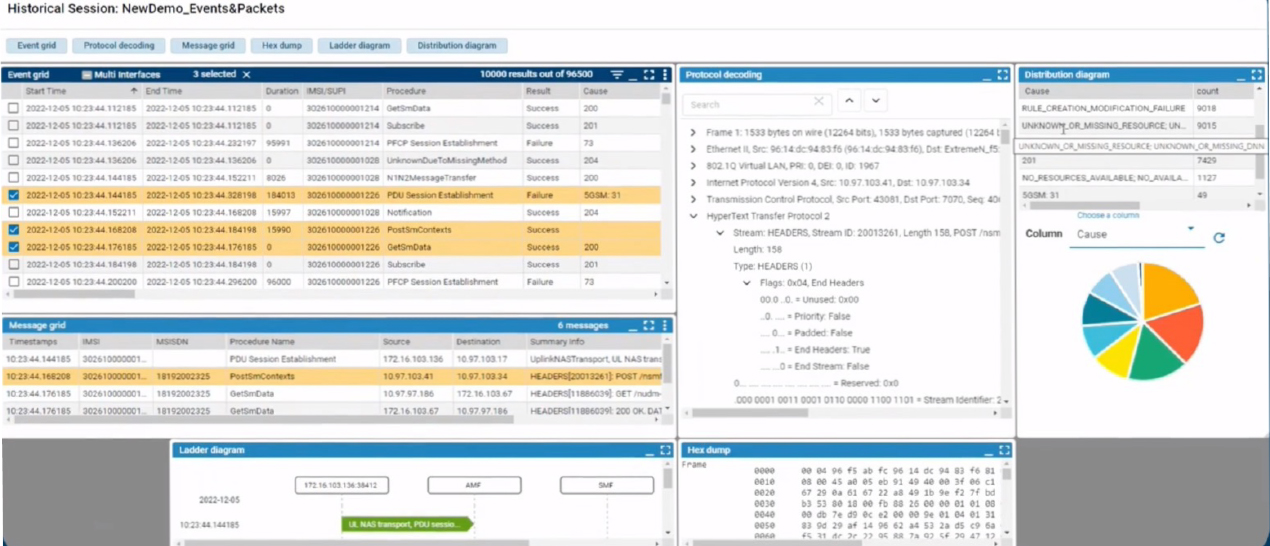
Task: Open the Event grid tab button
Action: 36,45
